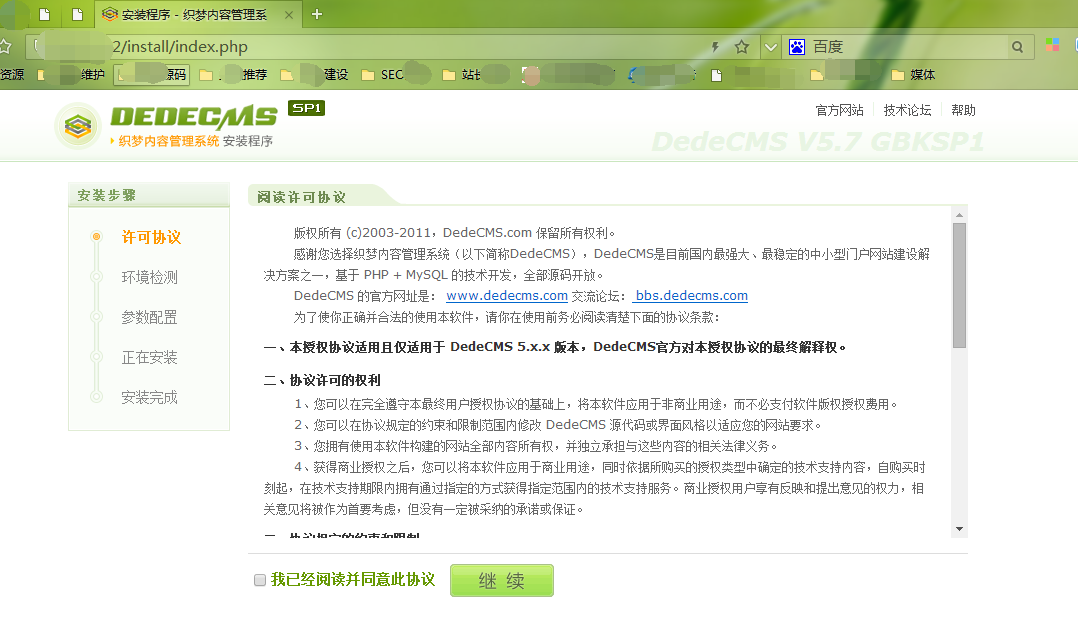Click the SP1 badge next to the logo

tap(306, 106)
